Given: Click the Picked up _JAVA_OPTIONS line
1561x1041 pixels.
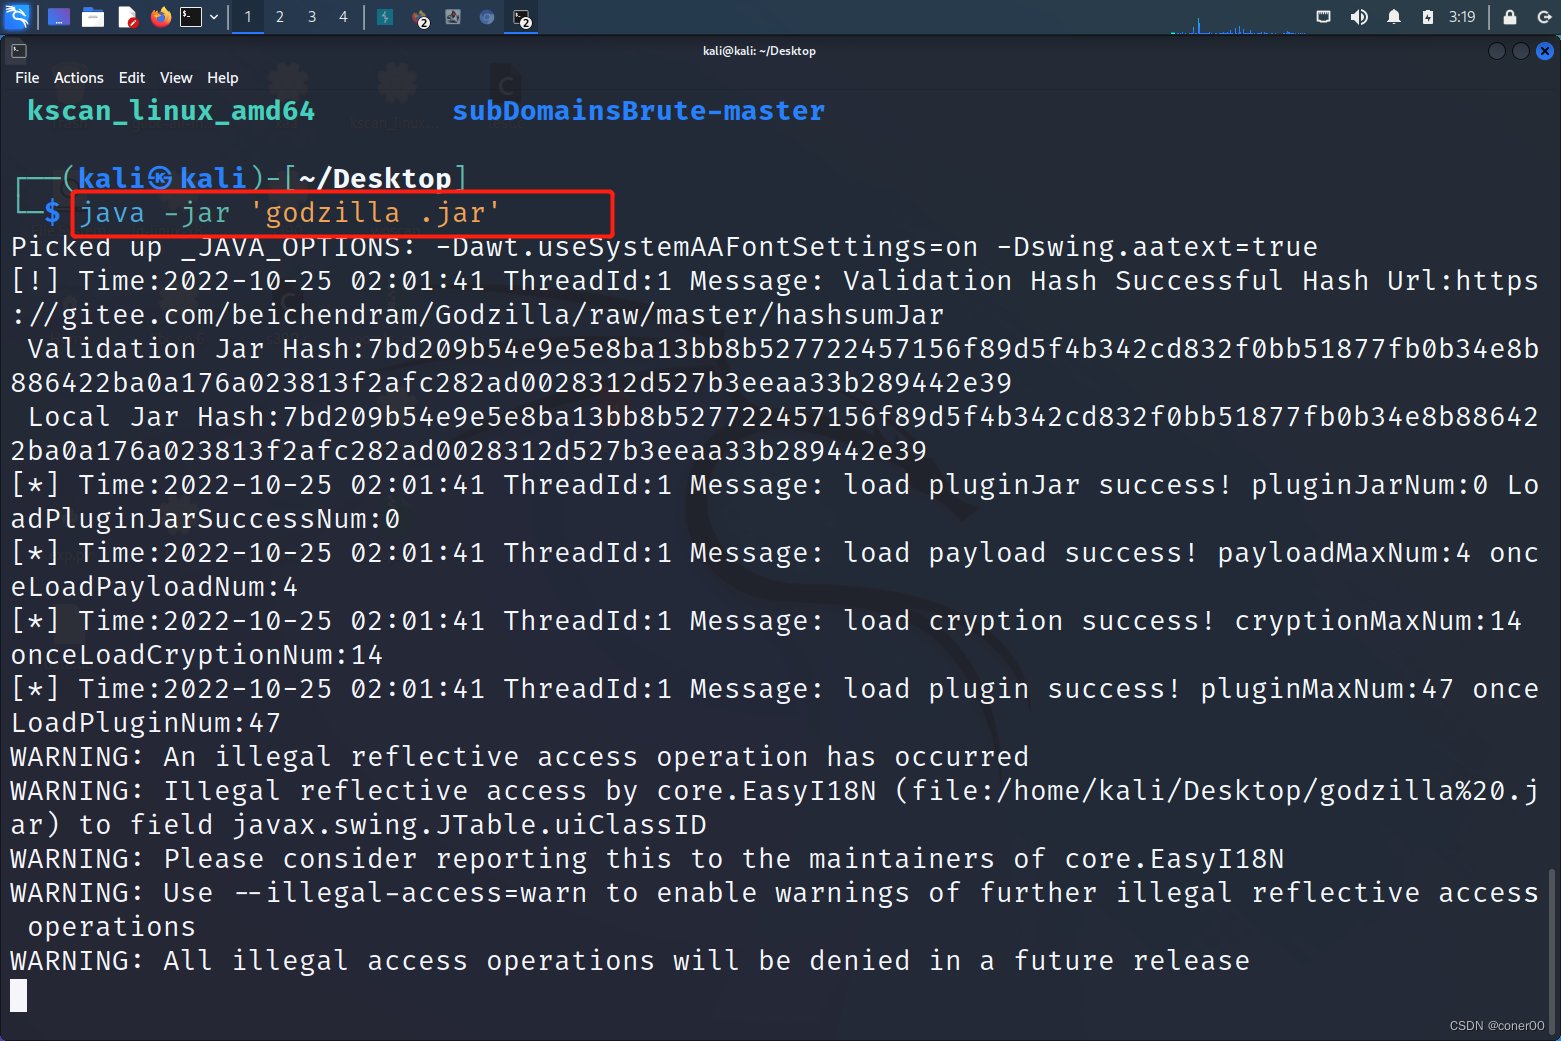Looking at the screenshot, I should pyautogui.click(x=664, y=247).
